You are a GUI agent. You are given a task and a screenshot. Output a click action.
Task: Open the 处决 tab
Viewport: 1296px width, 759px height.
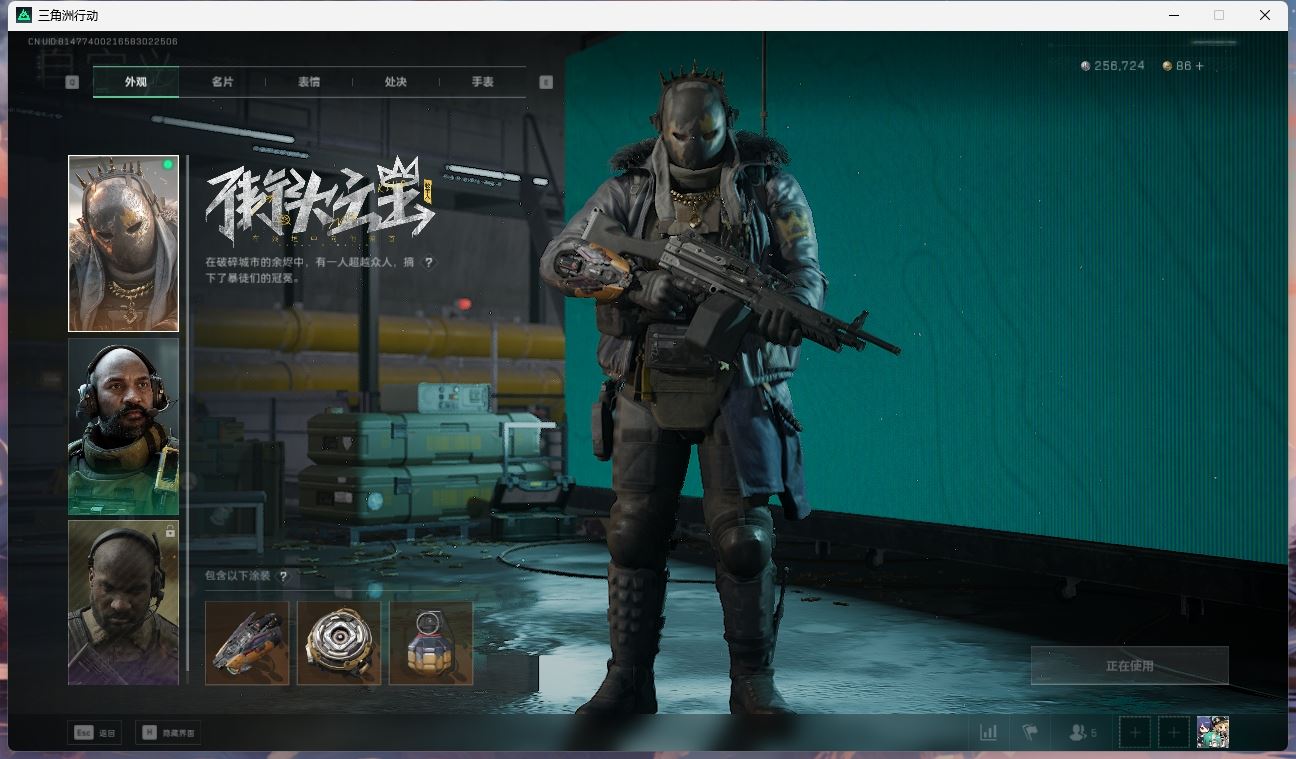(396, 82)
